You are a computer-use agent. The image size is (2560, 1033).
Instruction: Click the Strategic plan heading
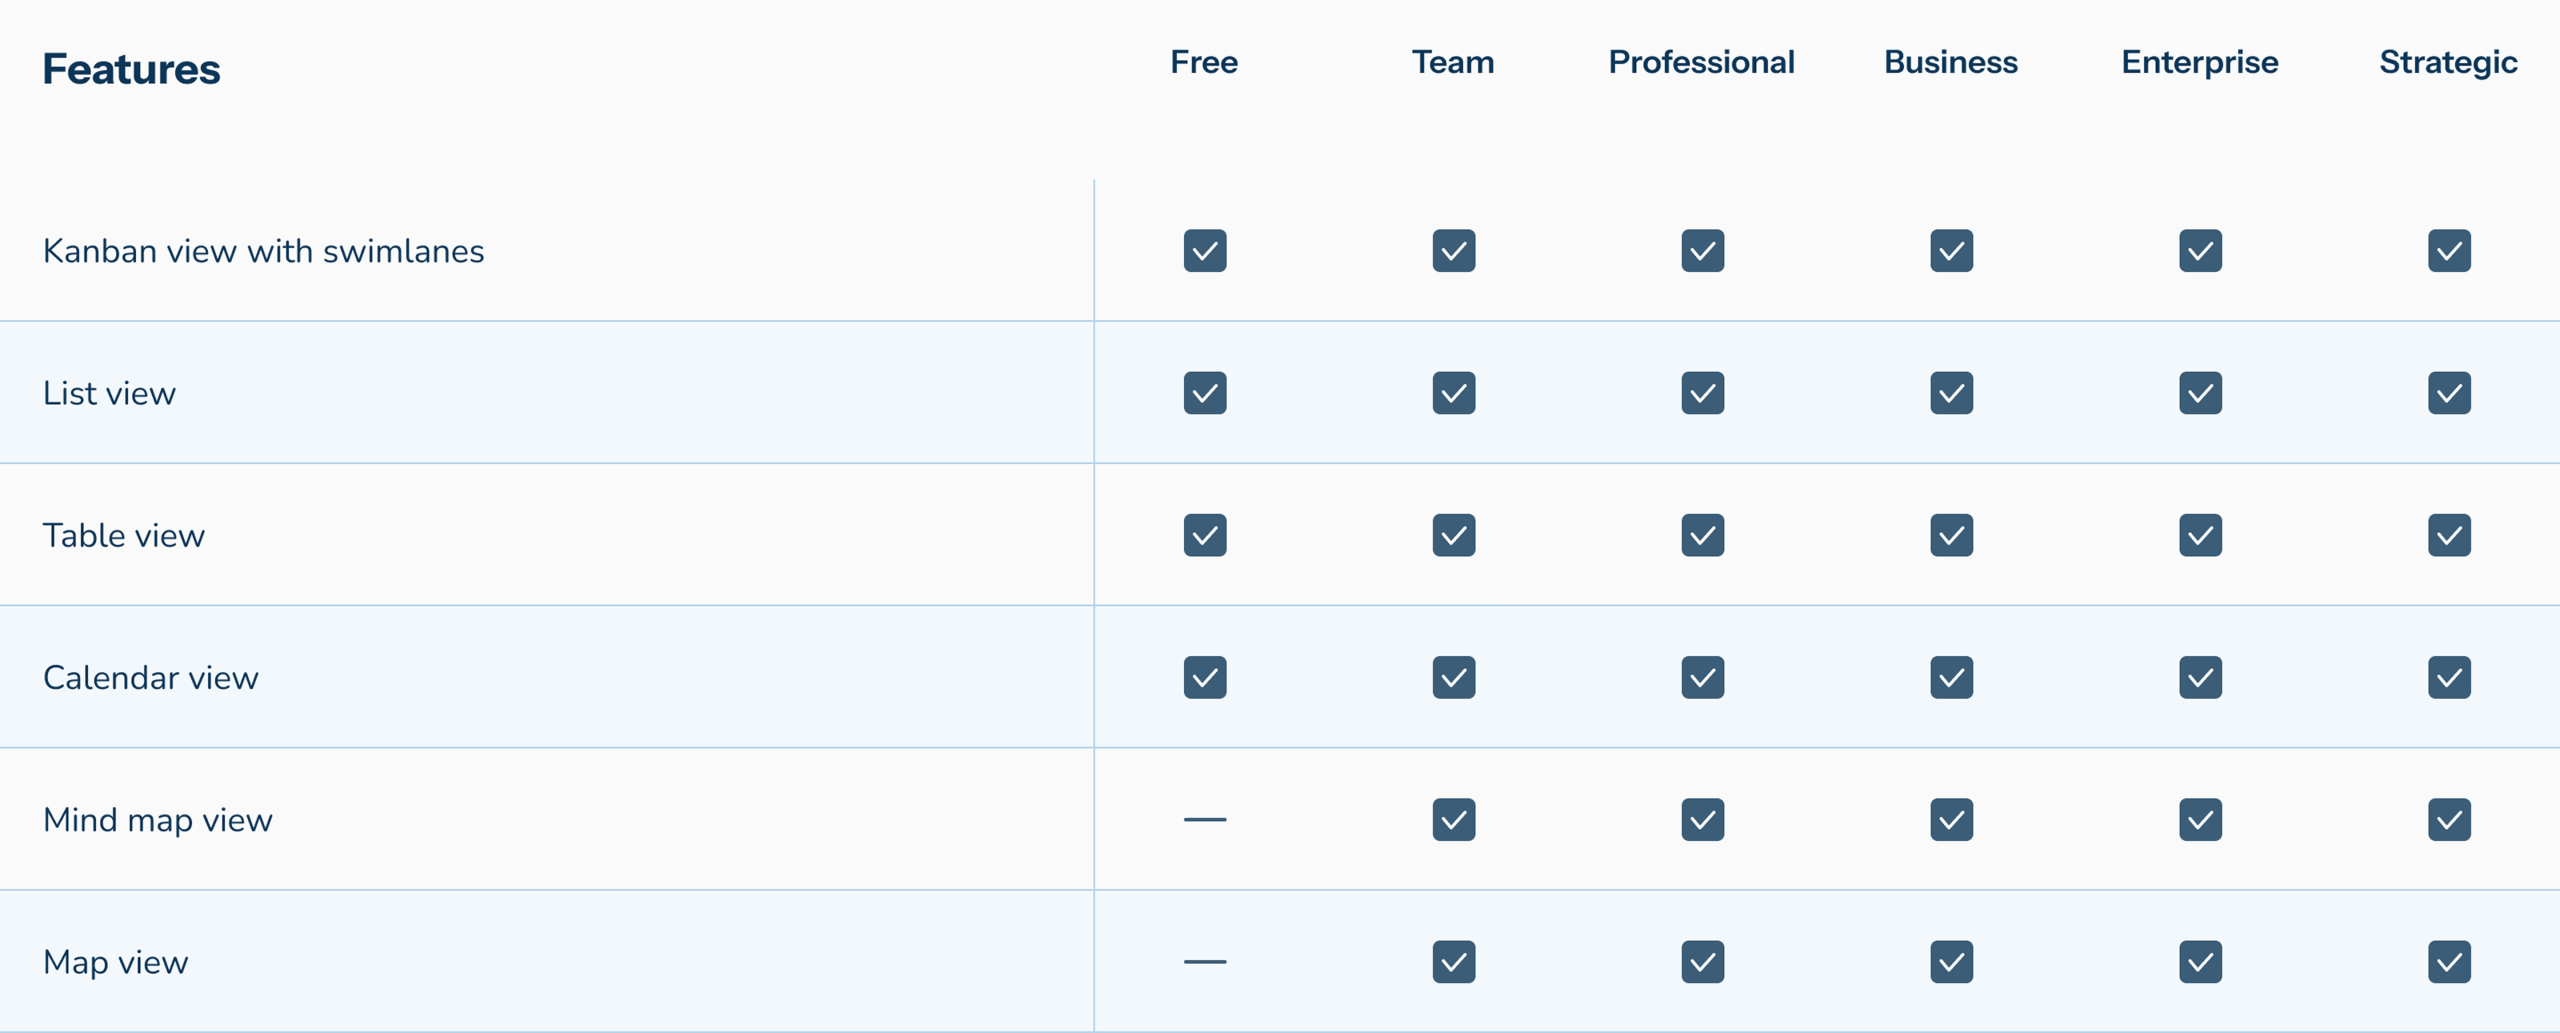tap(2448, 63)
